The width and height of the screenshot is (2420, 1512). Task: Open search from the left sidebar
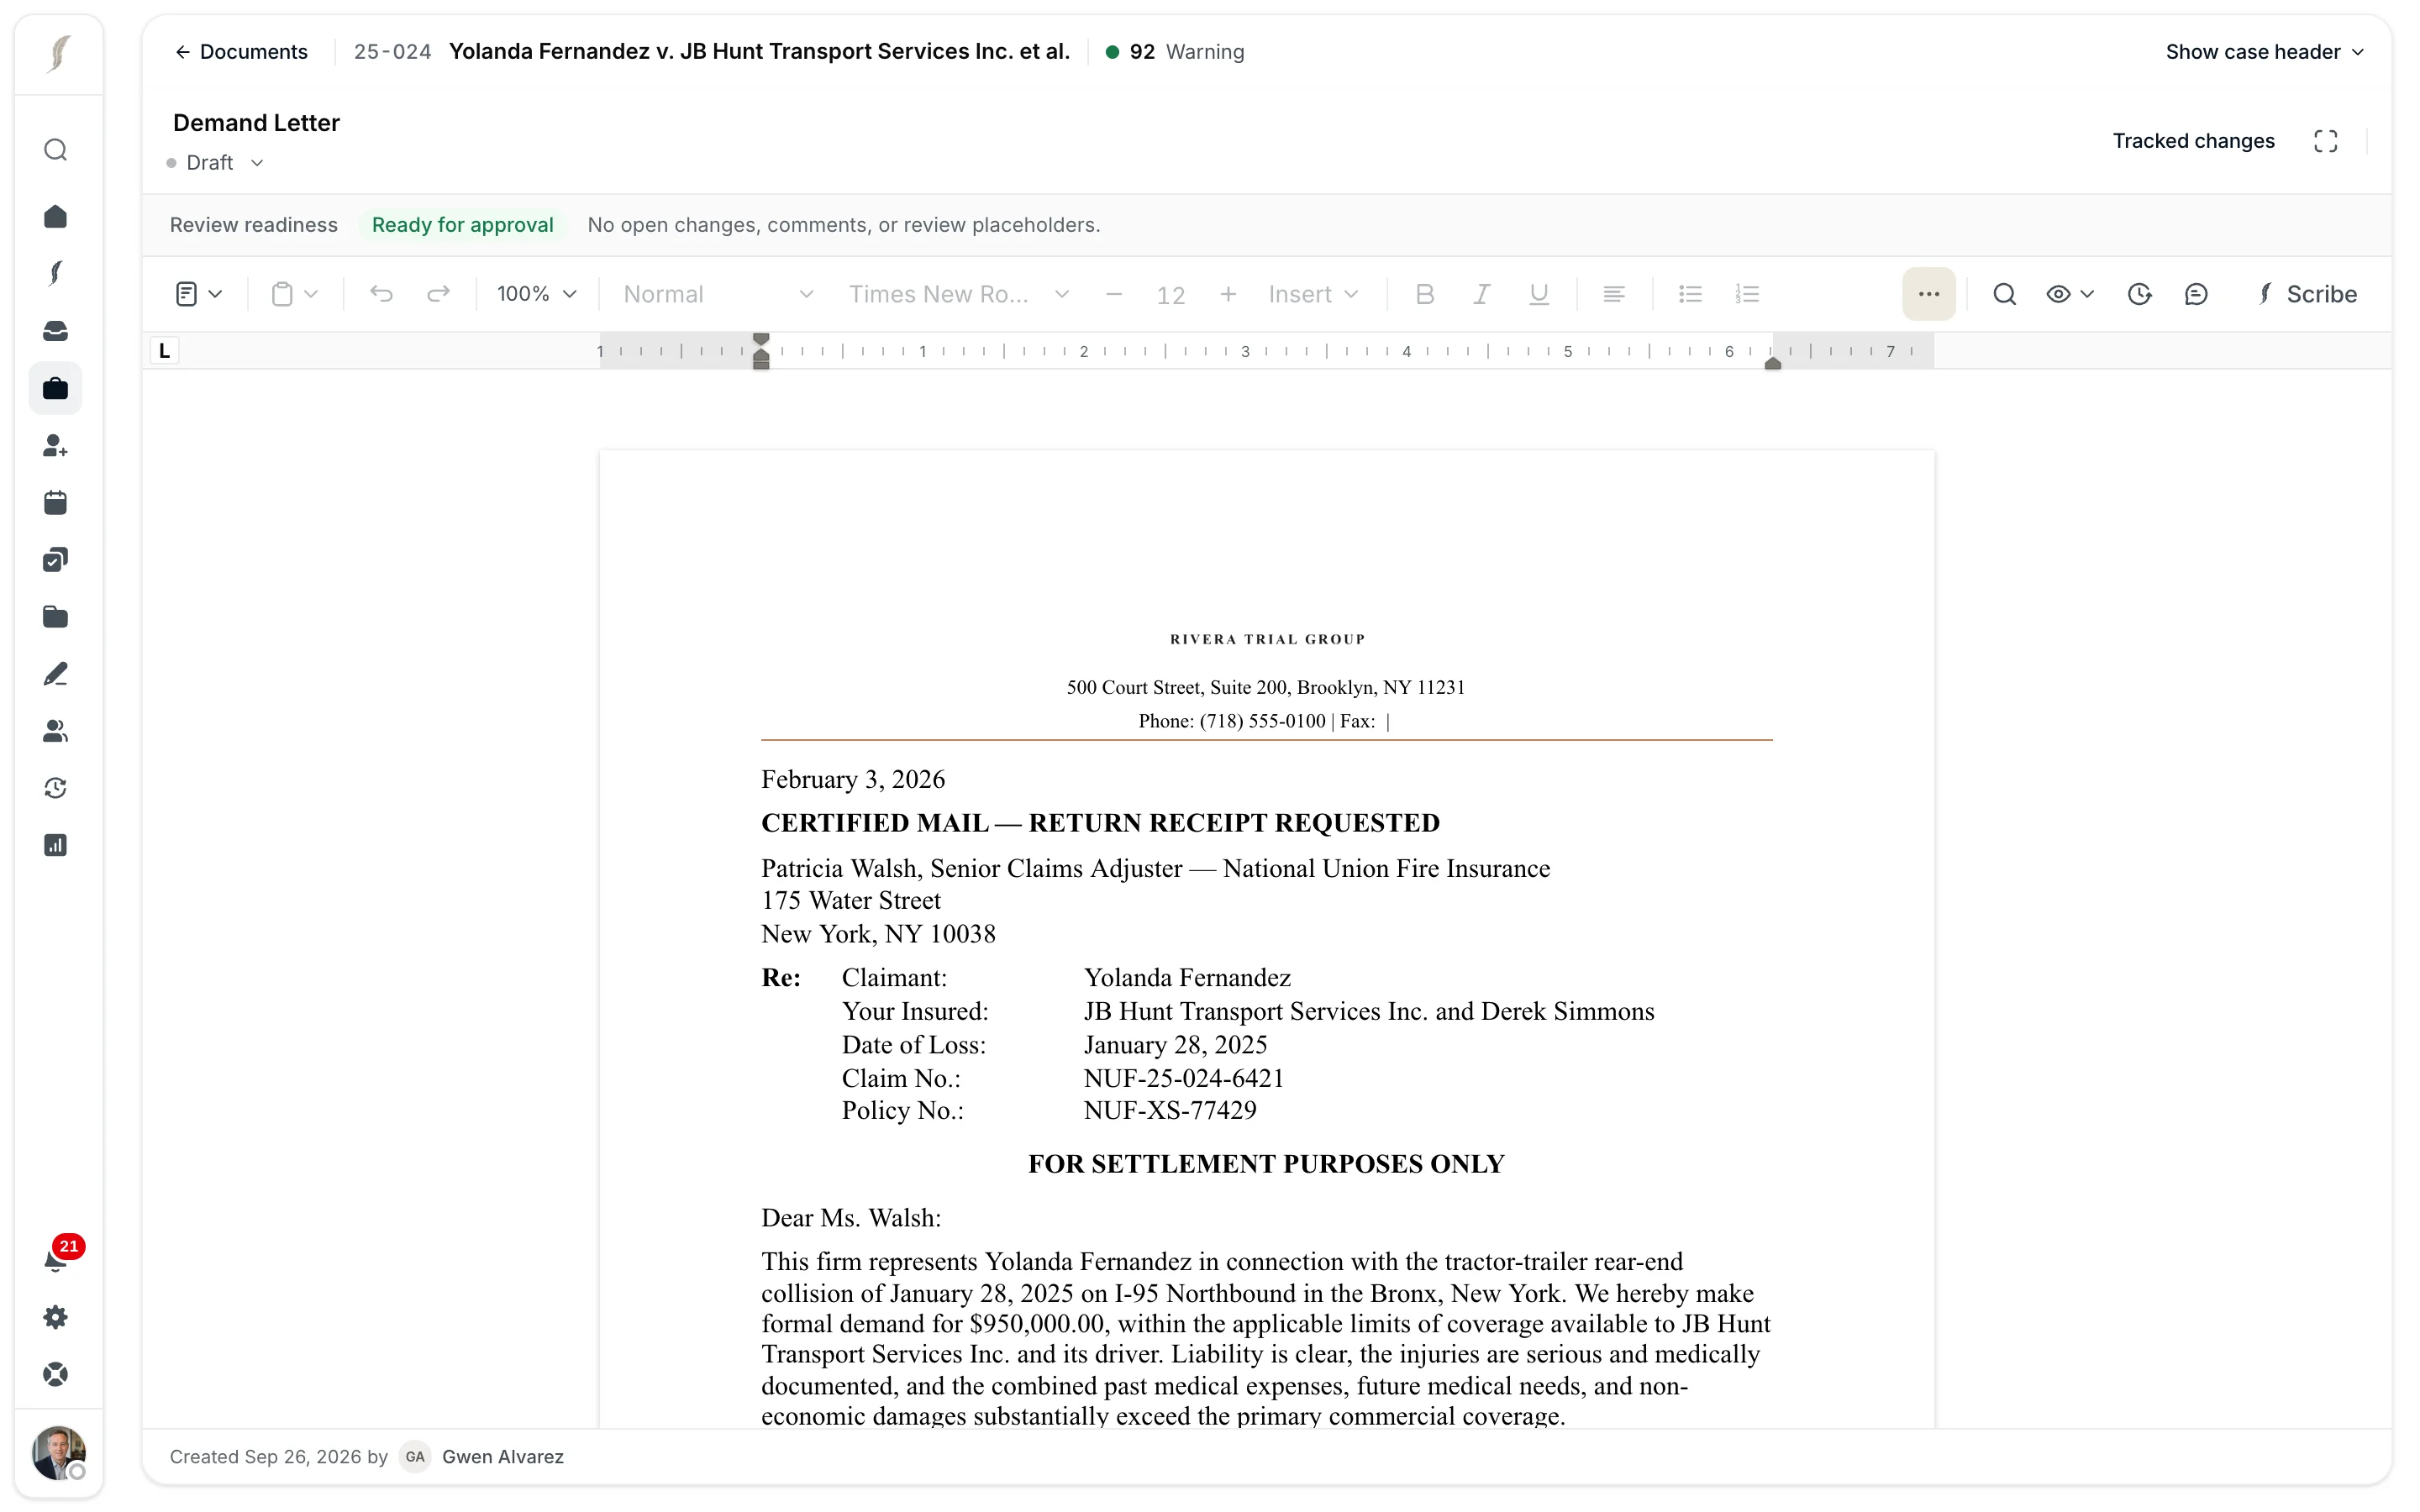click(x=56, y=150)
